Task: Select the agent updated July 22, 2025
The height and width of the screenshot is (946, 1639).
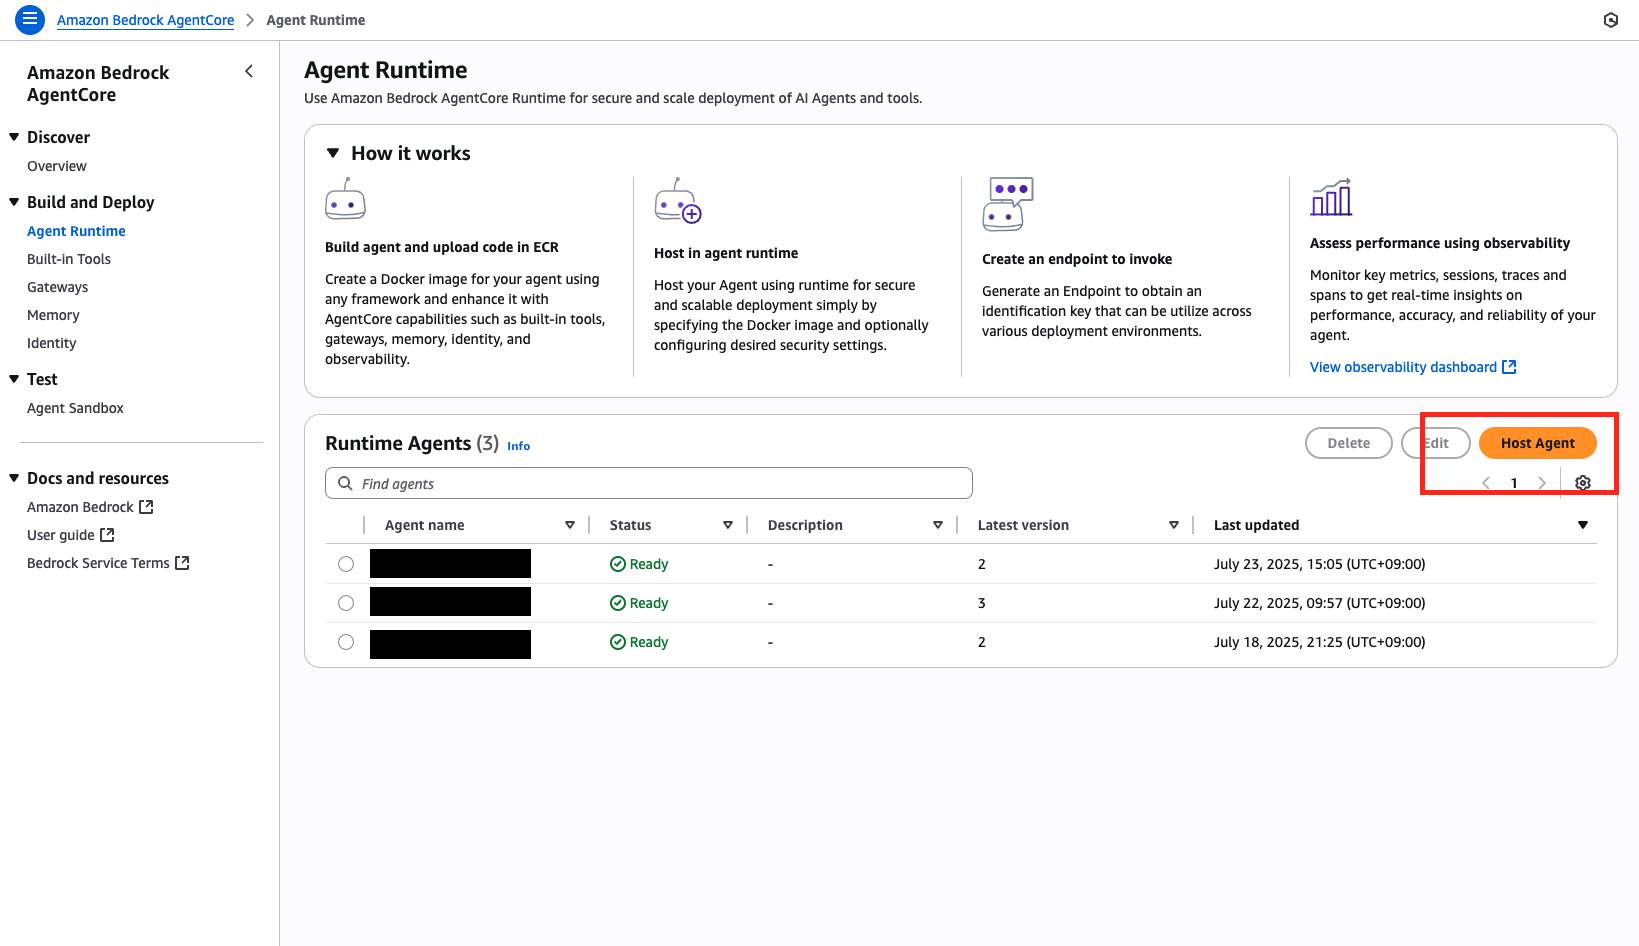Action: click(346, 603)
